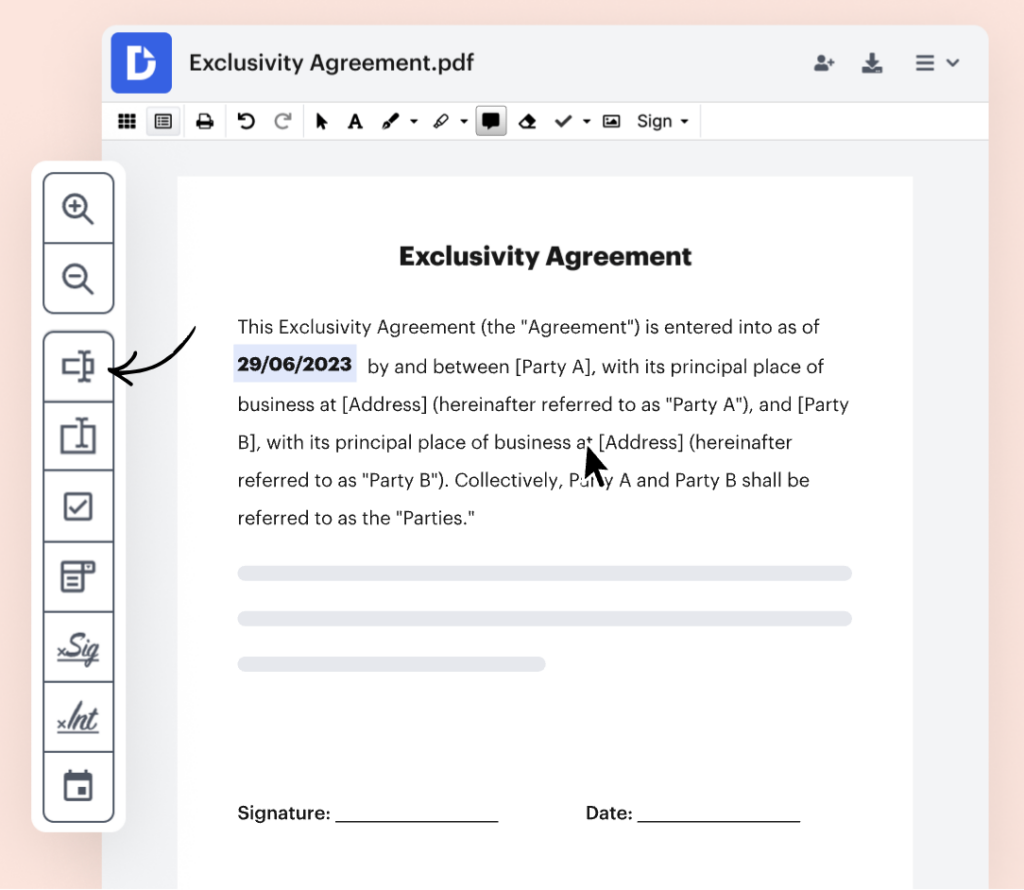Add a checkbox field from sidebar
This screenshot has height=890, width=1024.
78,507
